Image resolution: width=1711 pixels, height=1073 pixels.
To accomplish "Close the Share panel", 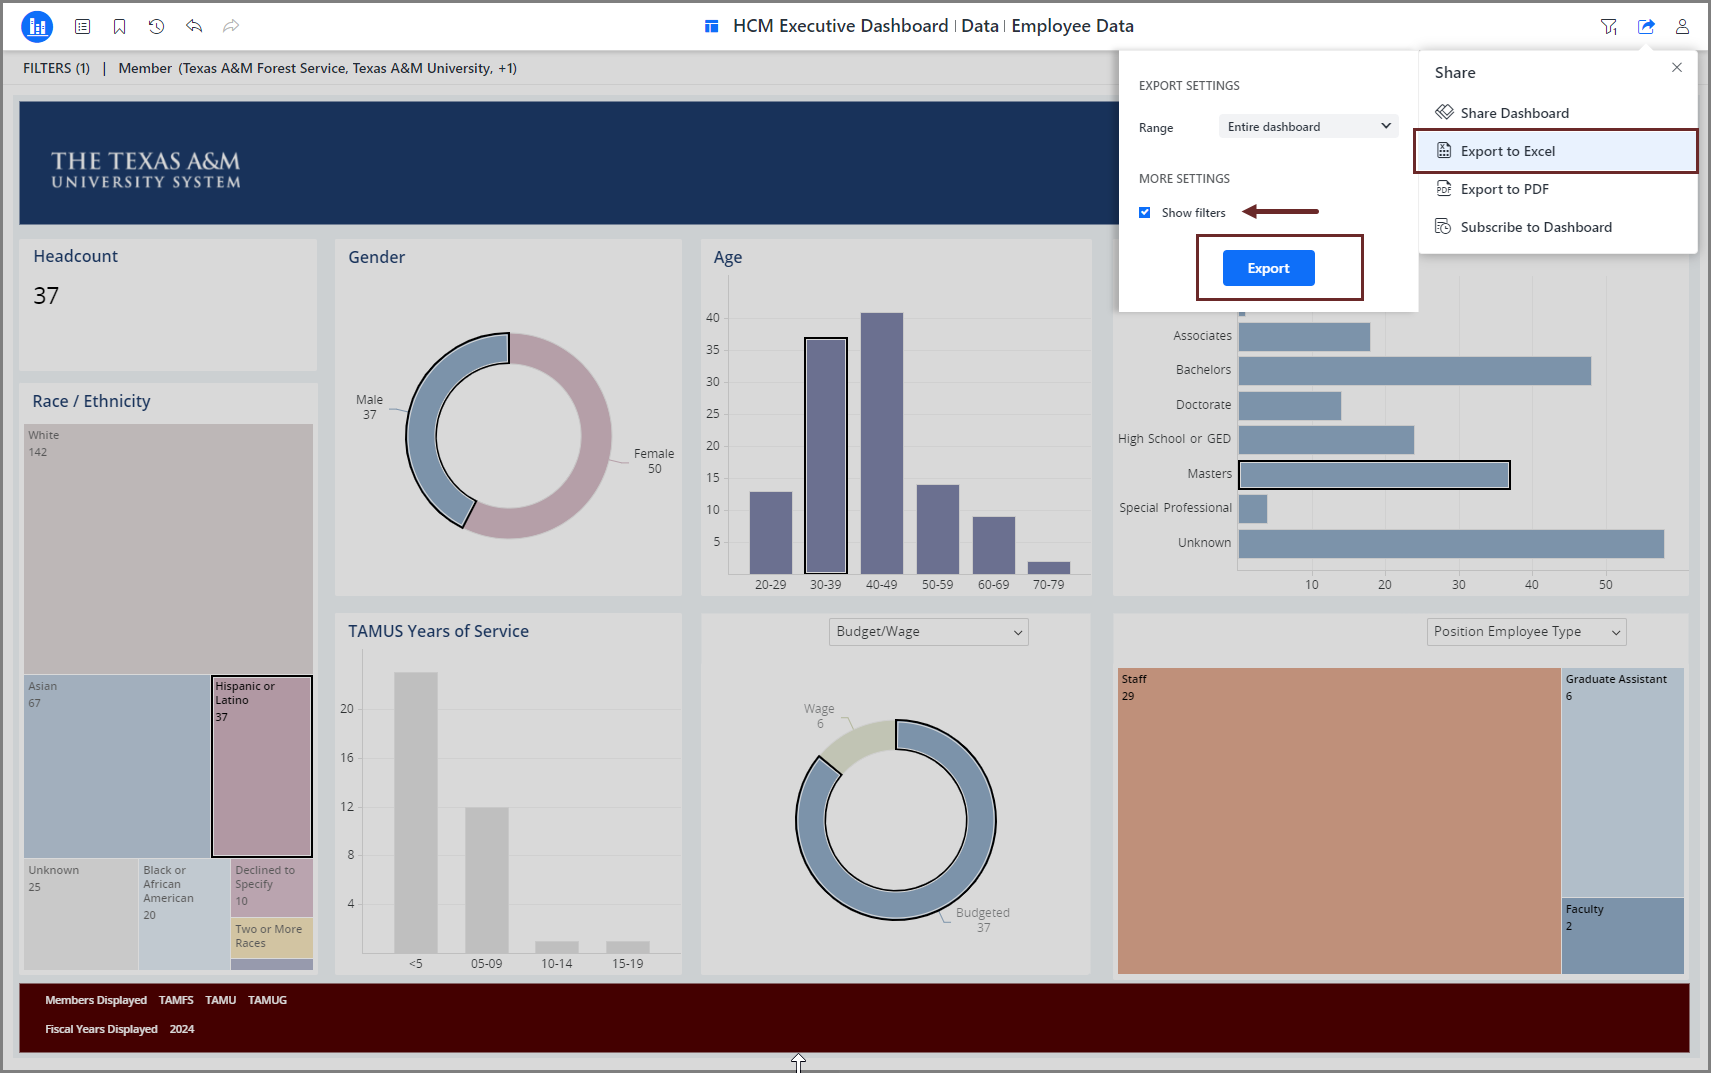I will pos(1677,68).
